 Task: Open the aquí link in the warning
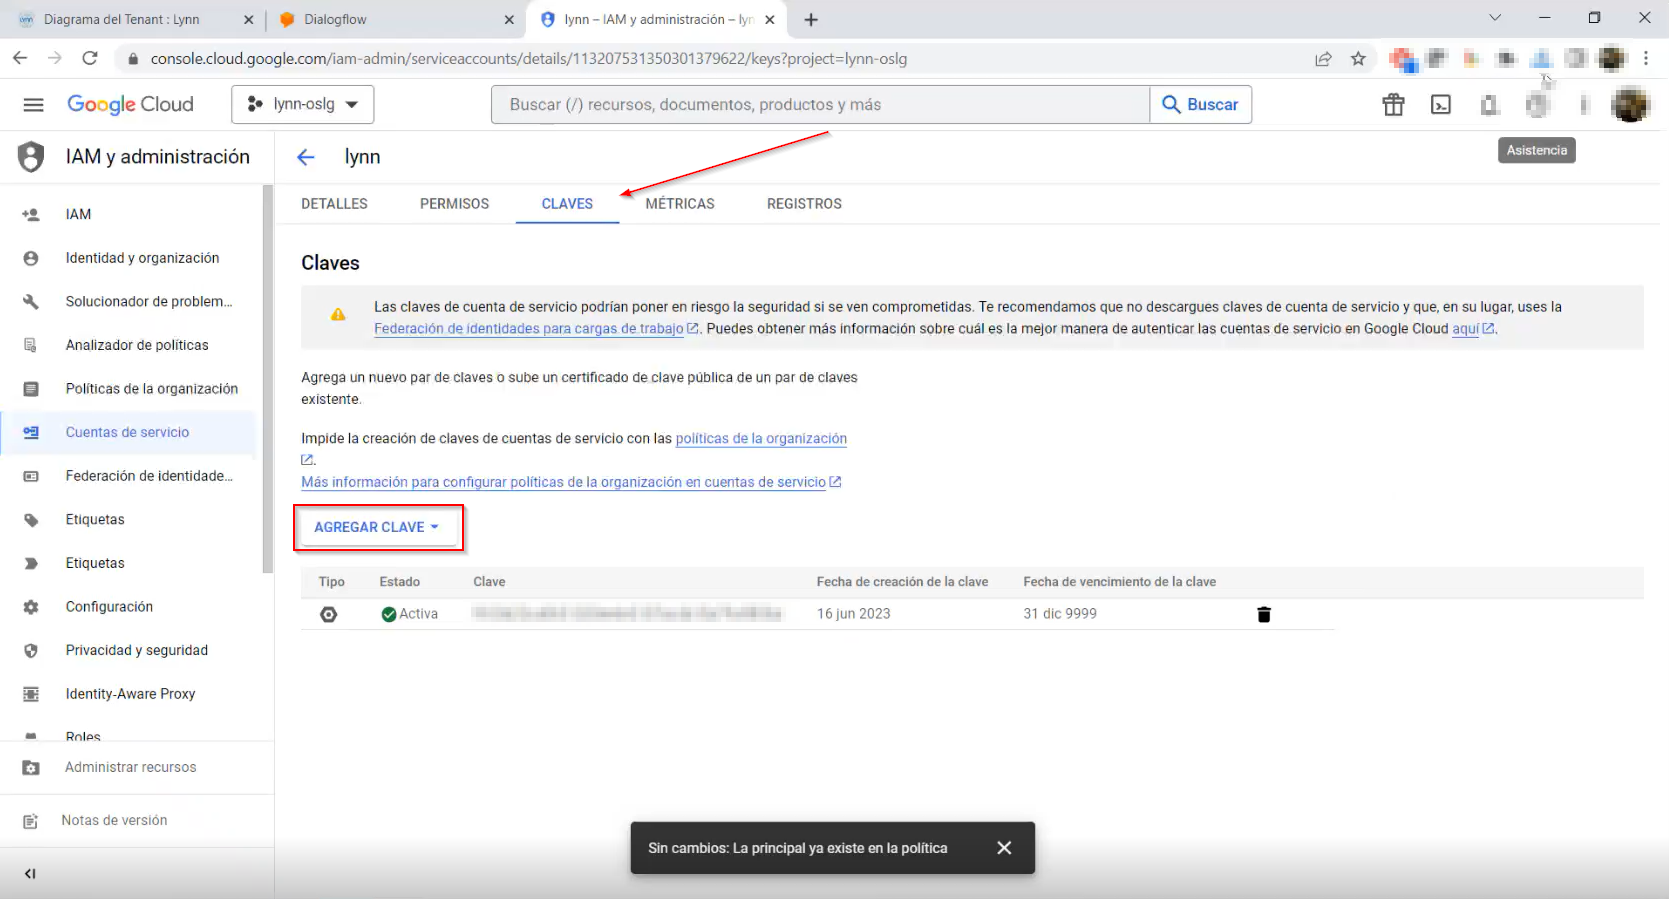(1466, 329)
